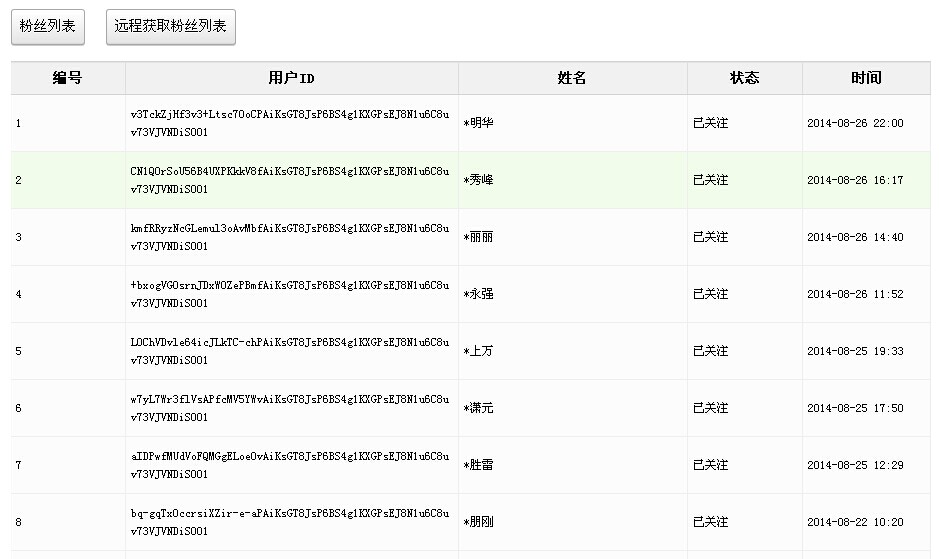Click the 姓名 column header
The image size is (939, 559).
[572, 78]
